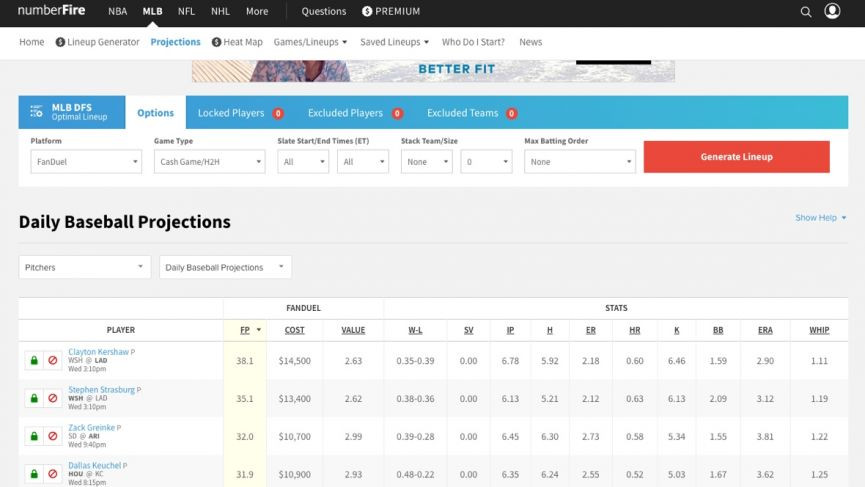This screenshot has height=487, width=865.
Task: Select the NFL menu item
Action: tap(186, 11)
